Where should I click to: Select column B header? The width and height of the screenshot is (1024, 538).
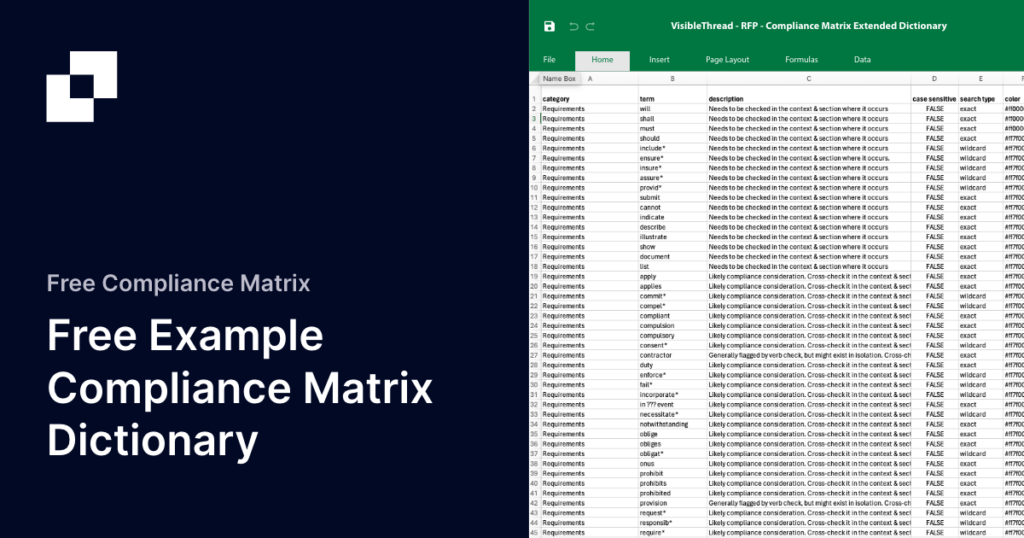[672, 78]
